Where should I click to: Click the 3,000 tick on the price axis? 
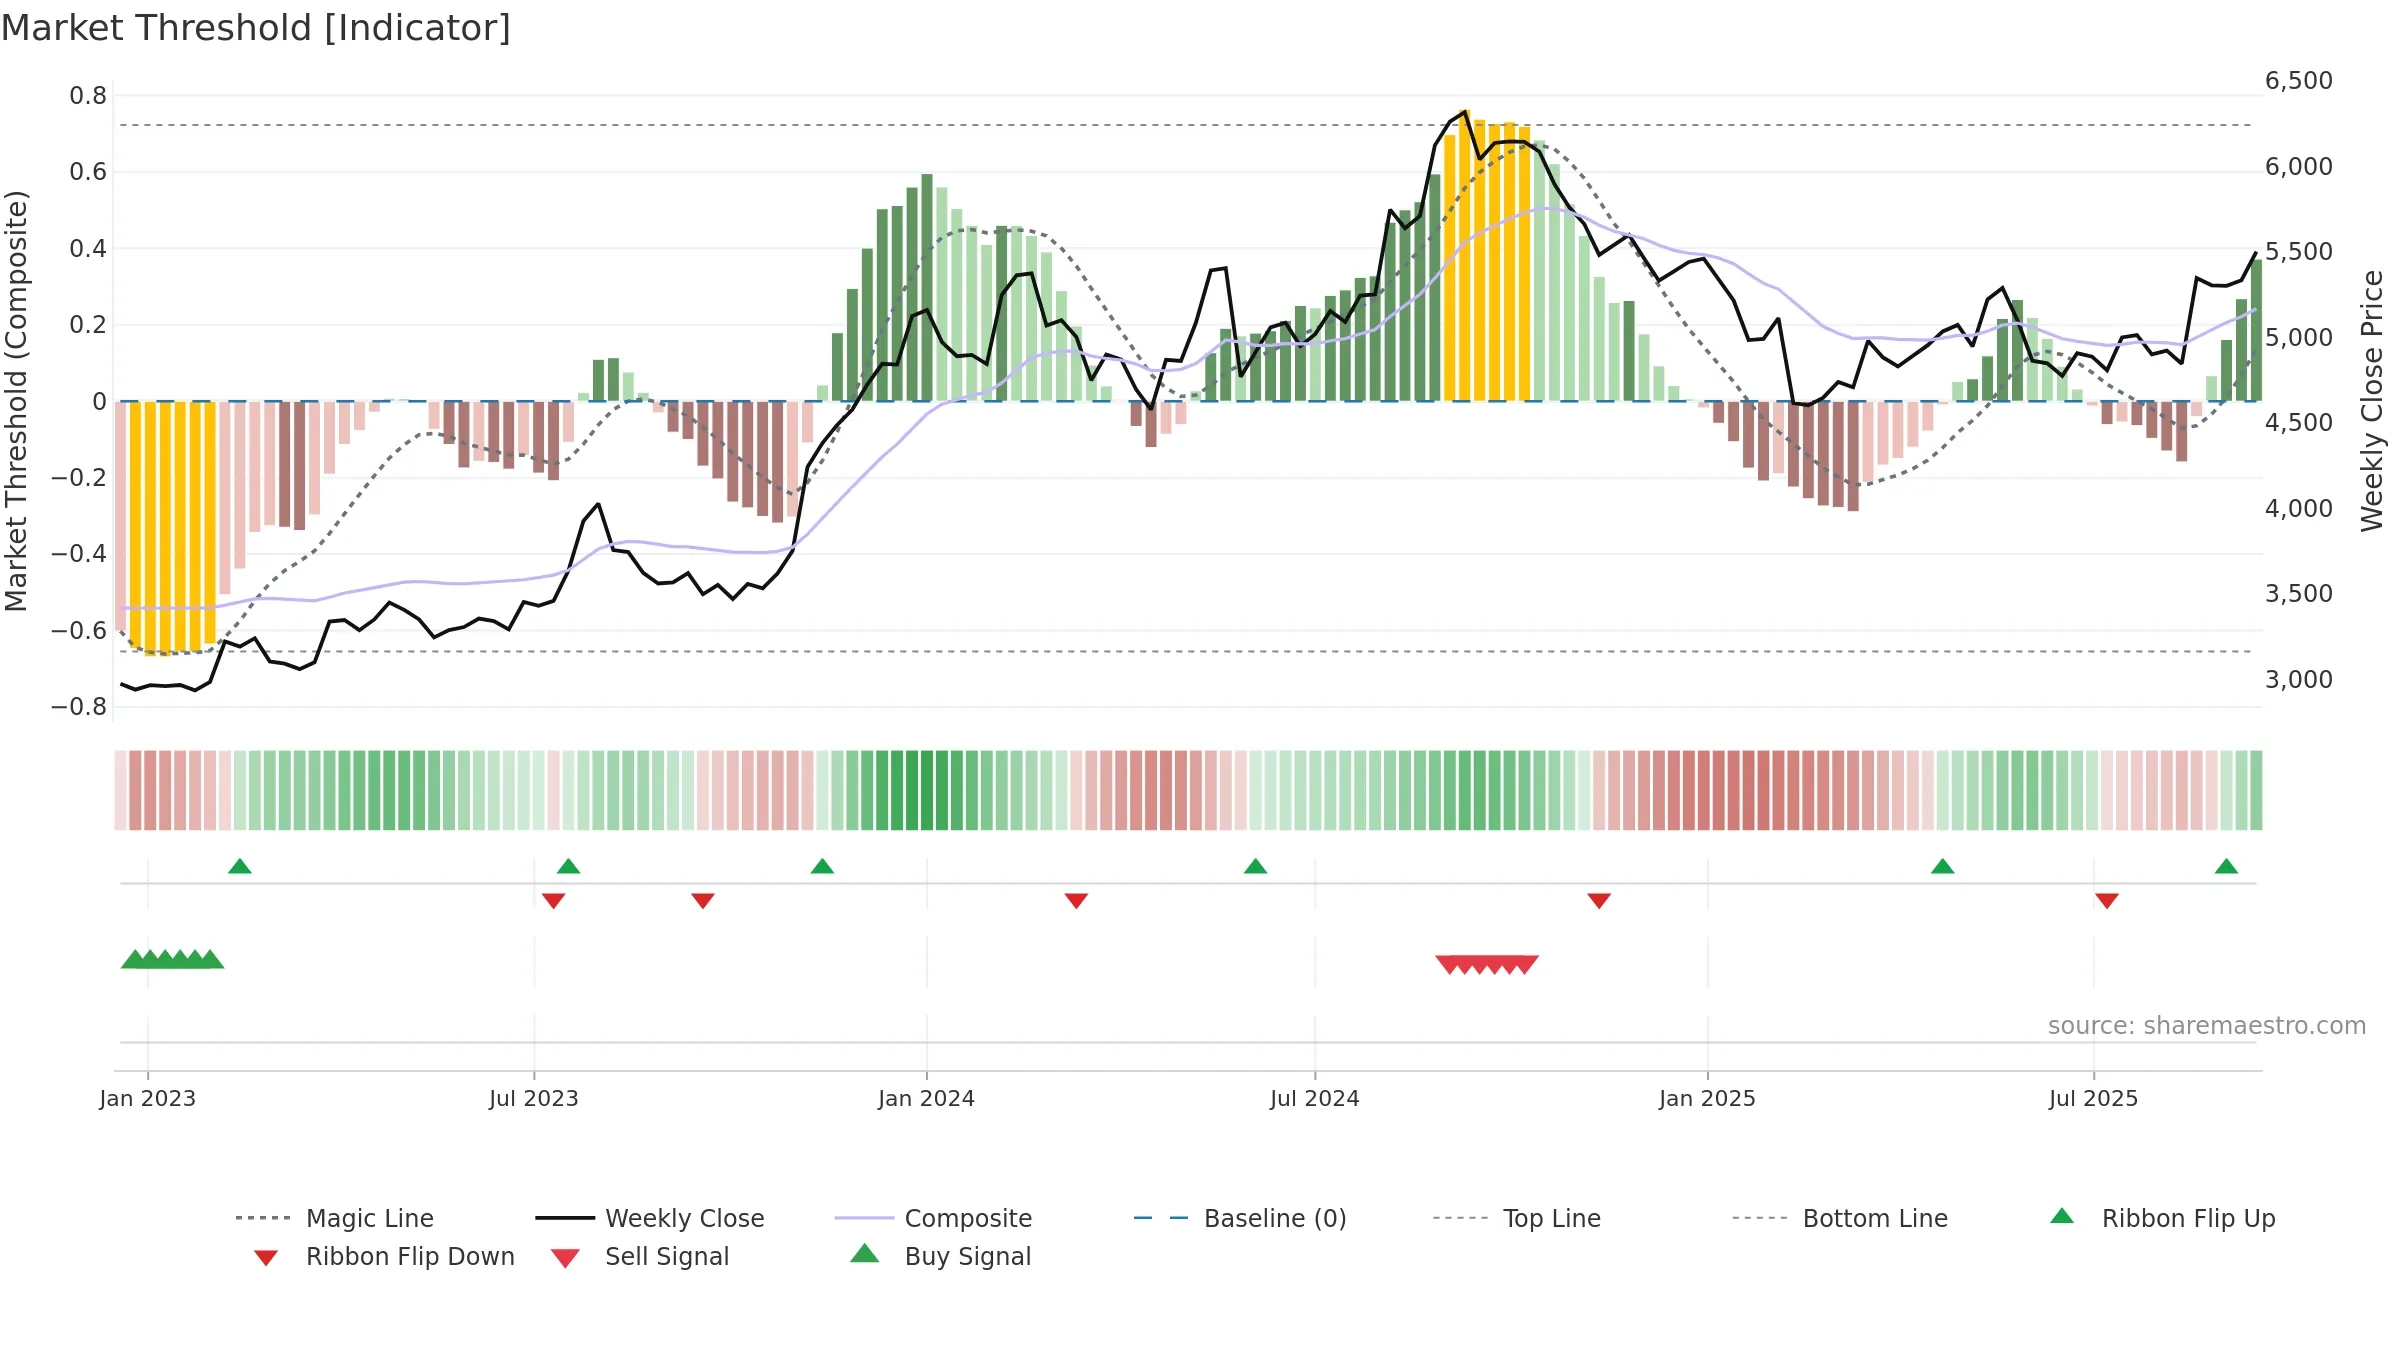pyautogui.click(x=2299, y=680)
